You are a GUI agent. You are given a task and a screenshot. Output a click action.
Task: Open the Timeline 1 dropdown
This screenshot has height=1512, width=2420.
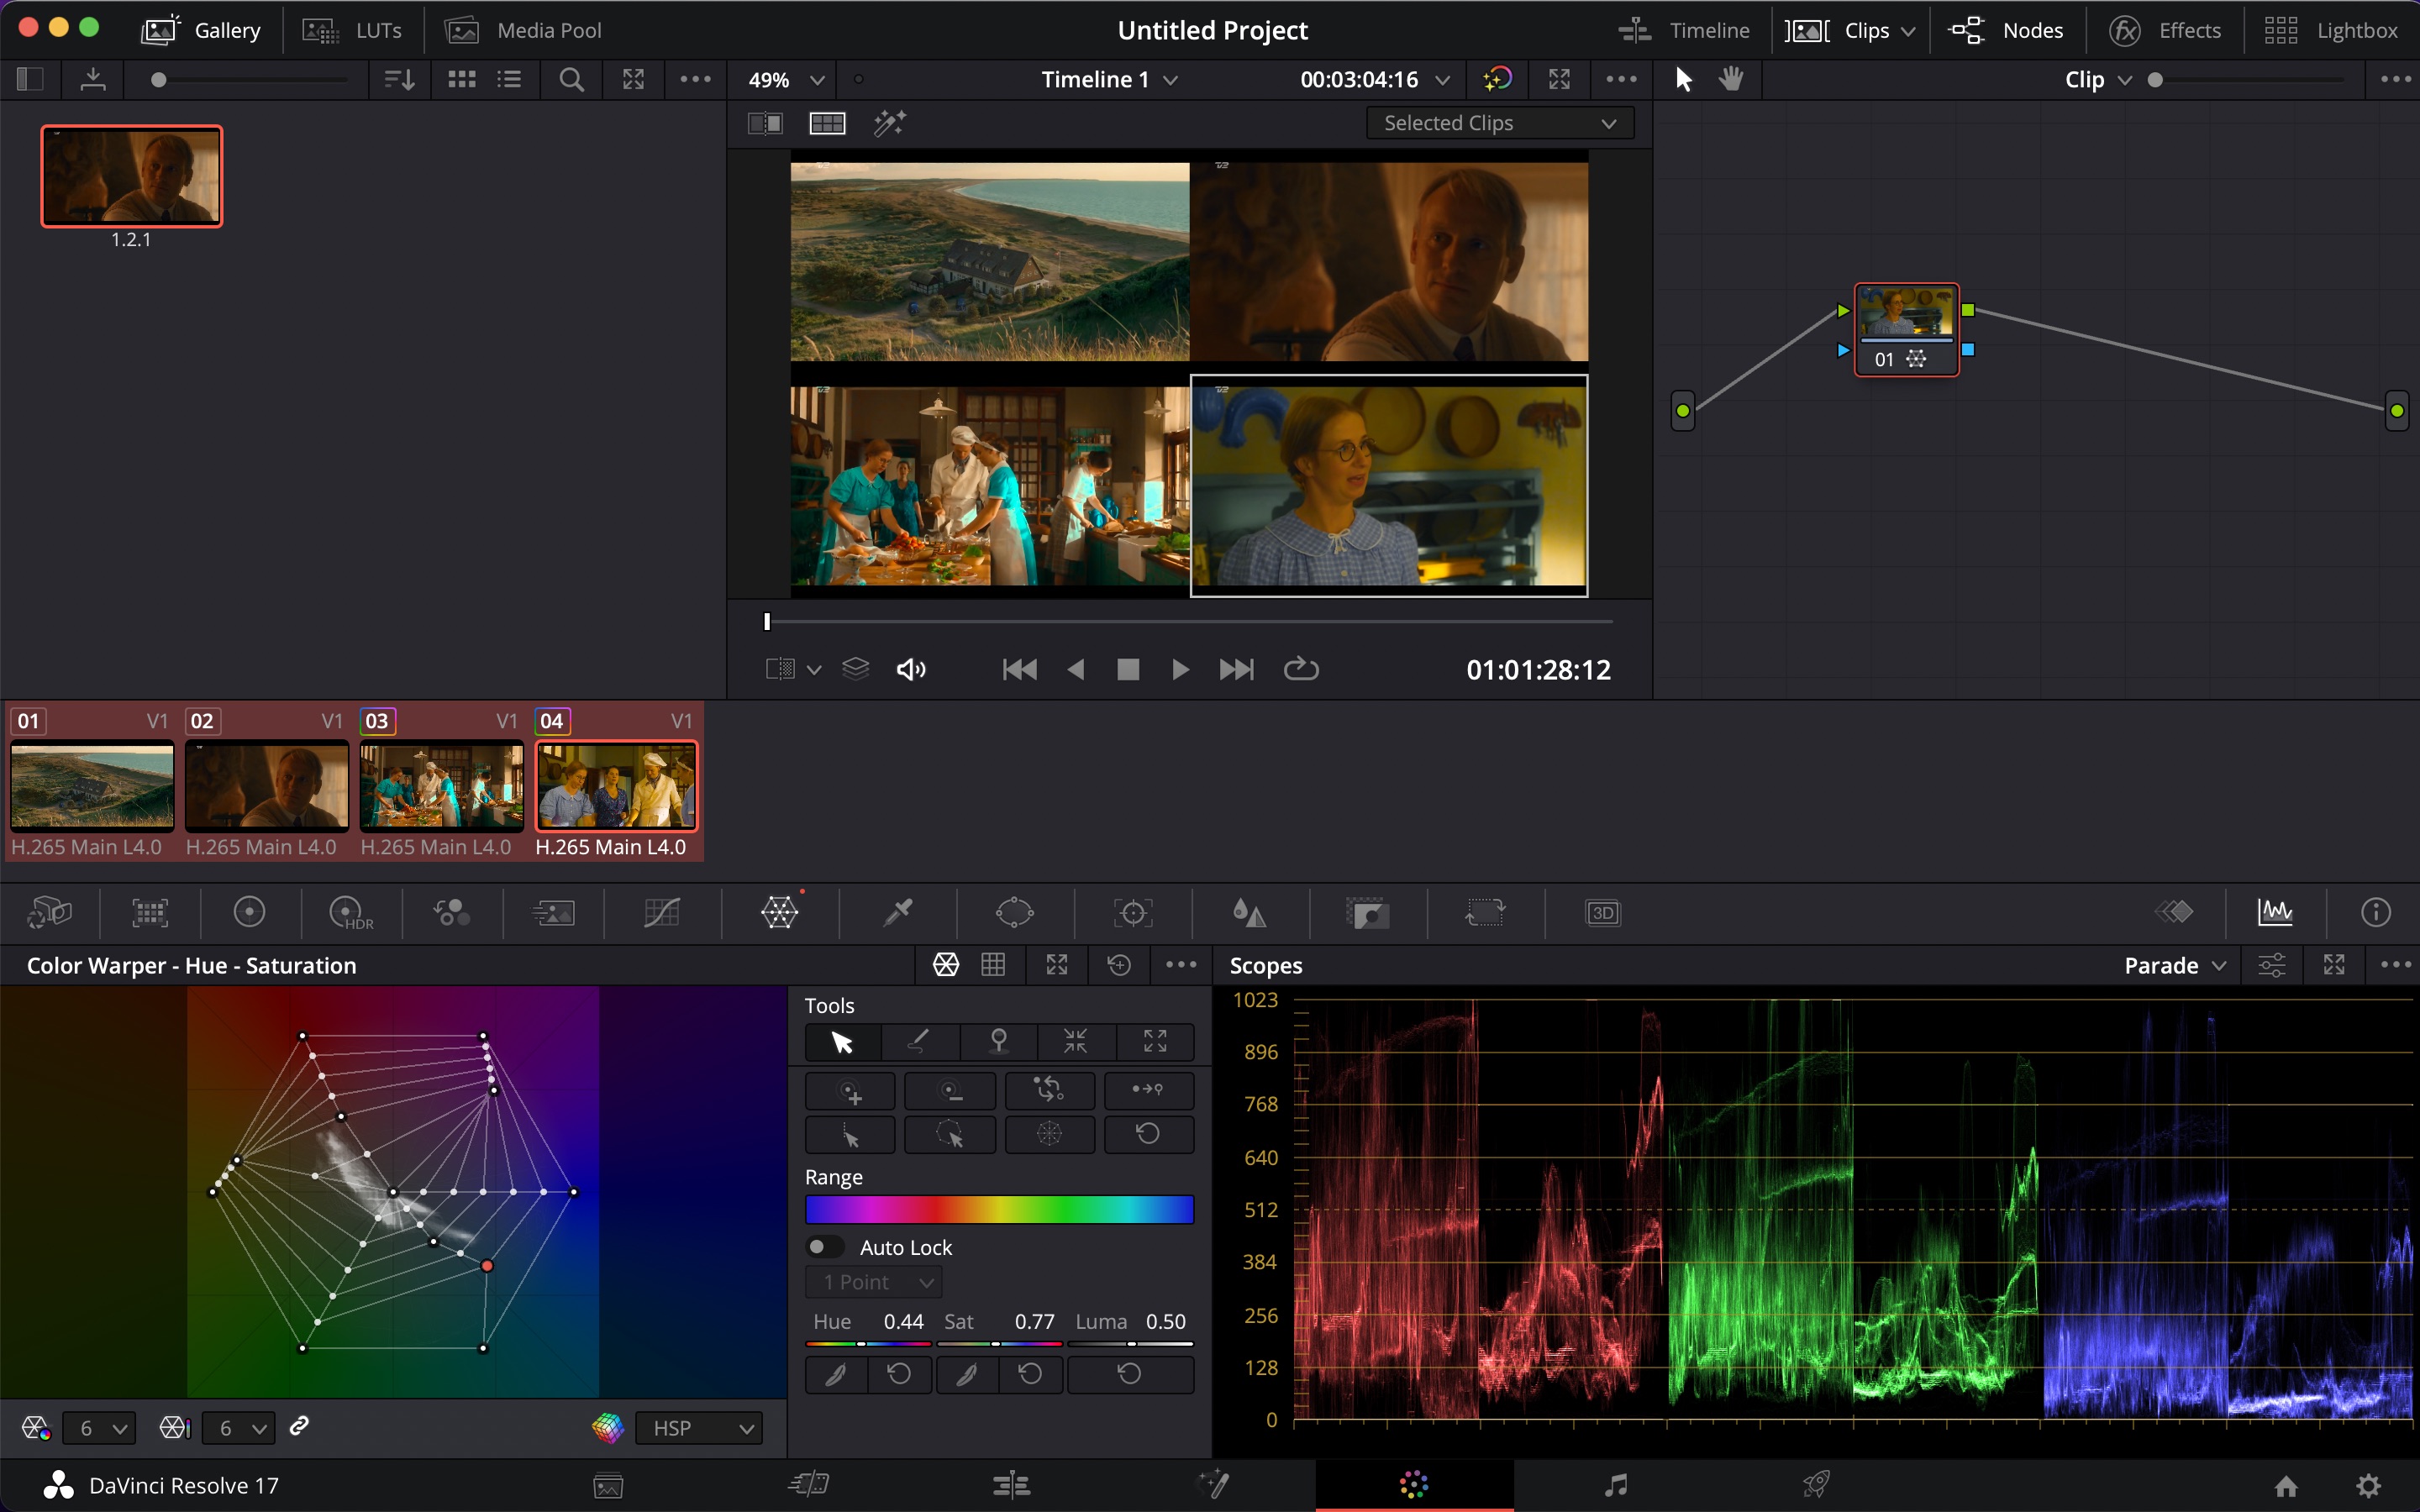click(x=1109, y=79)
